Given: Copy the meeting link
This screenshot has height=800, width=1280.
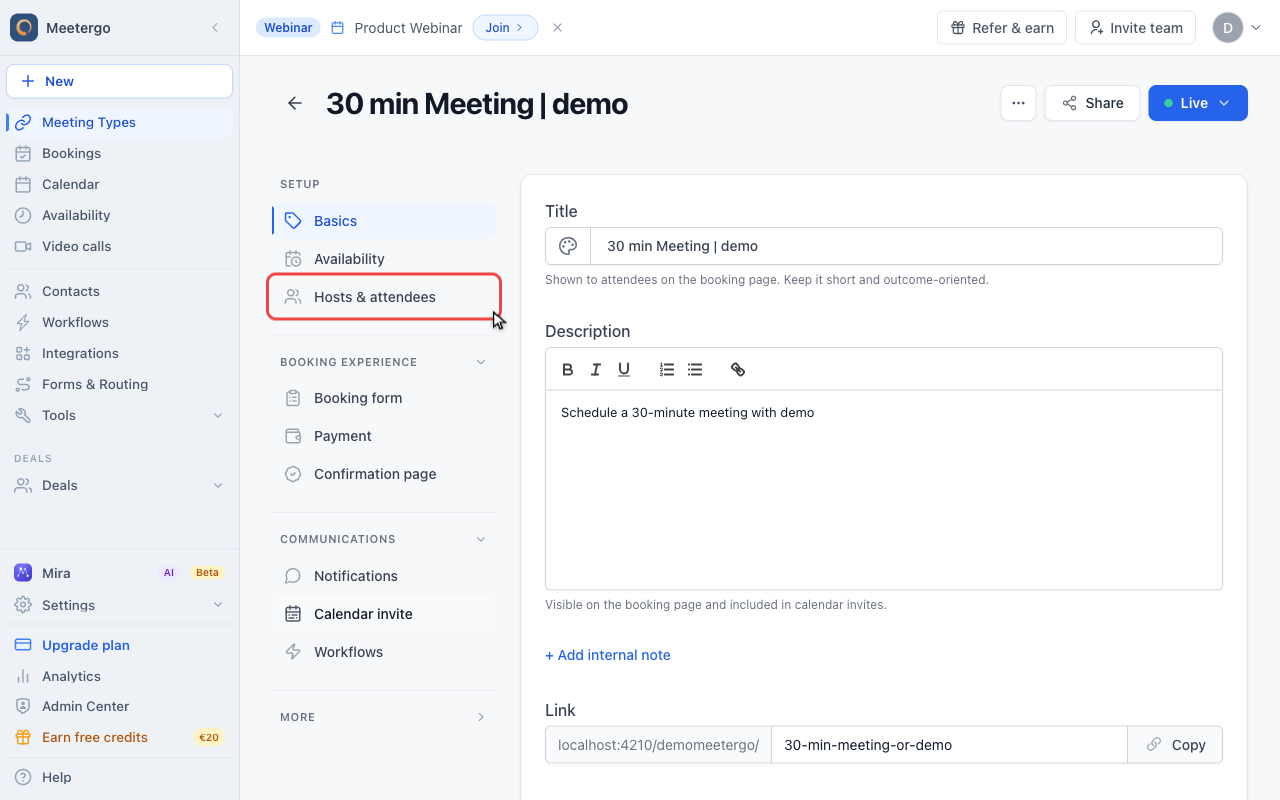Looking at the screenshot, I should coord(1175,745).
